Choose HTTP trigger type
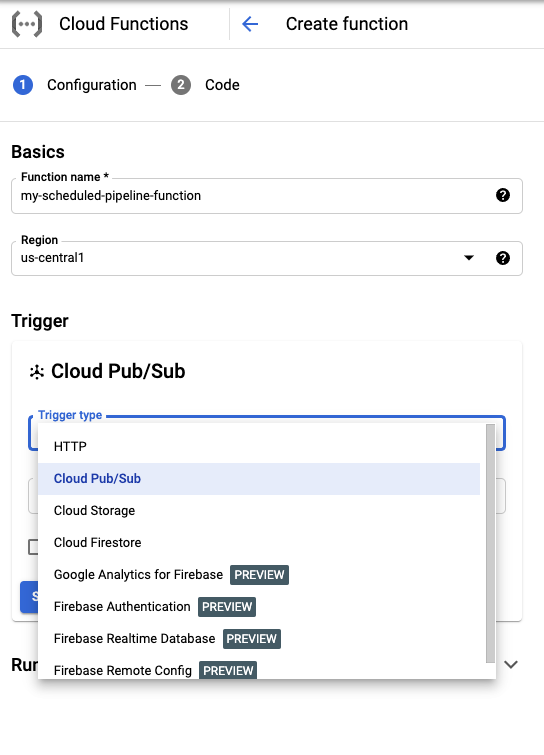Image resolution: width=544 pixels, height=755 pixels. (x=259, y=447)
